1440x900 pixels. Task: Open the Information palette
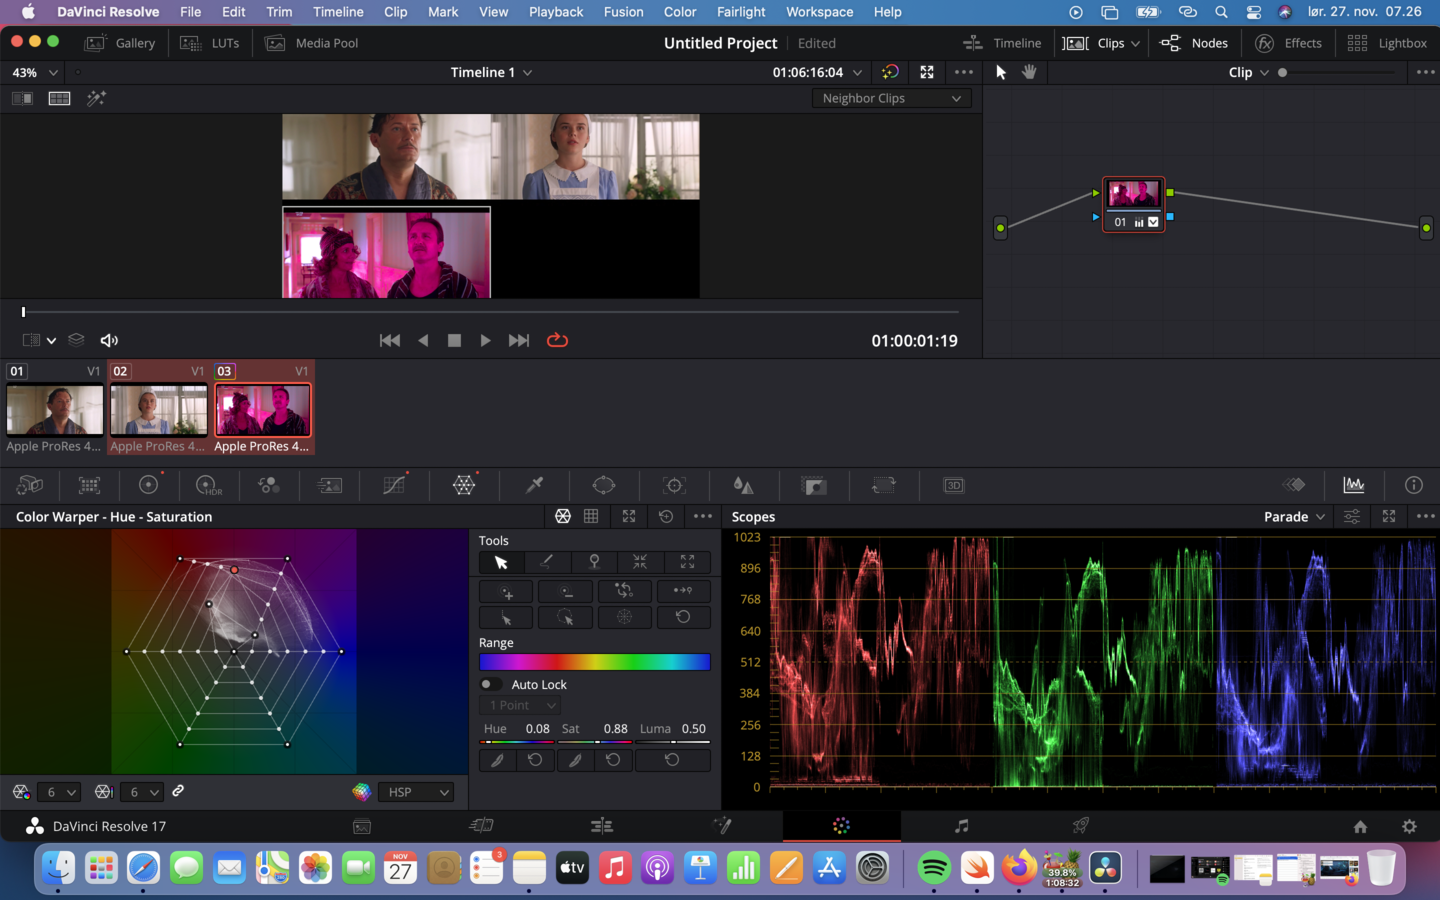pyautogui.click(x=1414, y=485)
